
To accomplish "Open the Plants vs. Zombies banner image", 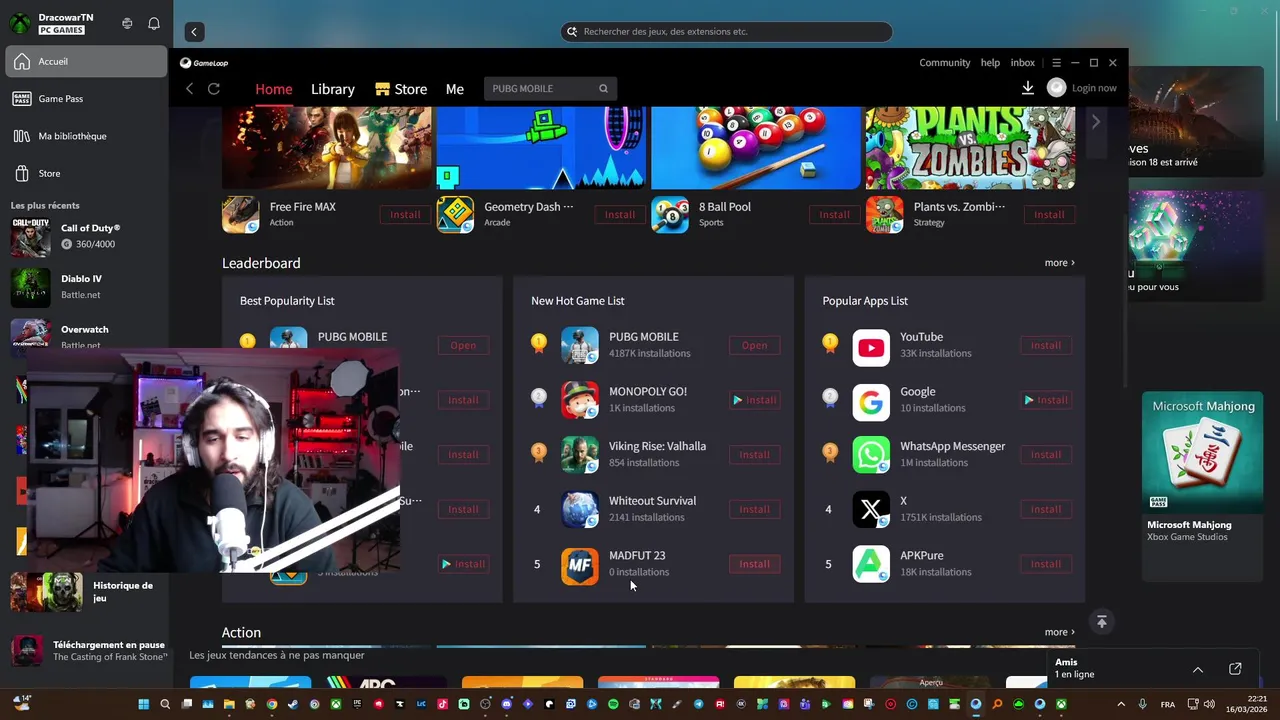I will pyautogui.click(x=970, y=148).
